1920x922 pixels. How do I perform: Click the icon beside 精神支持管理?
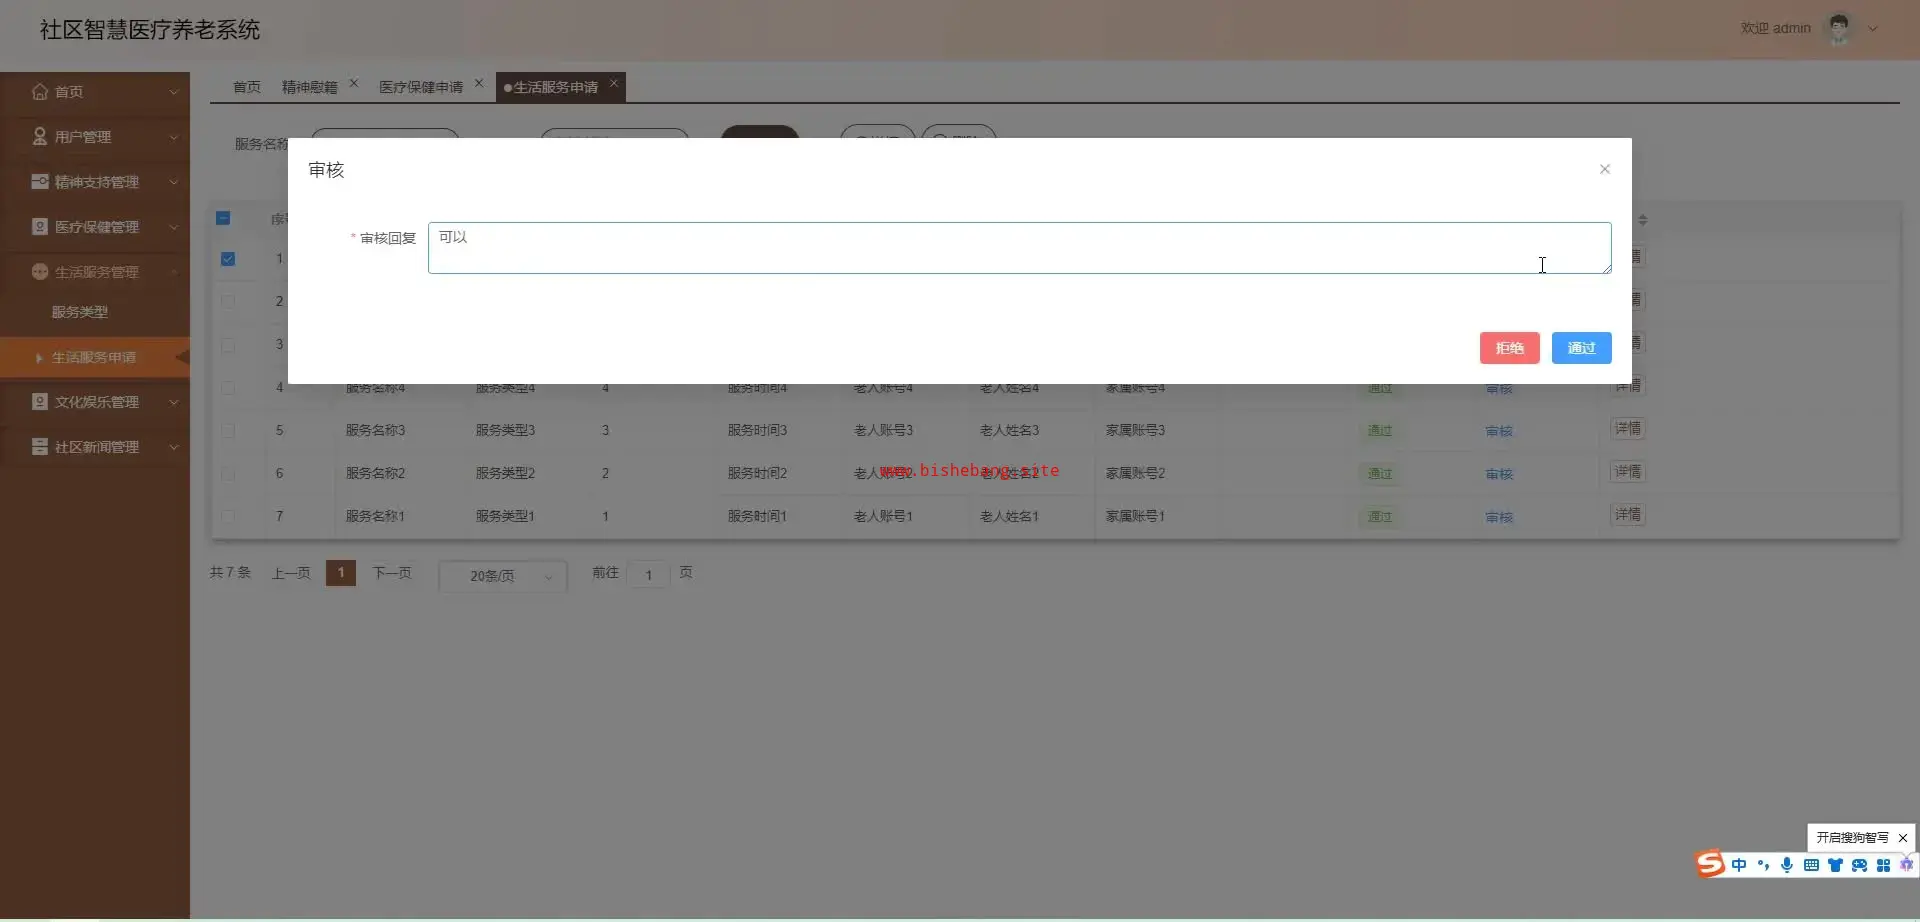[x=40, y=182]
